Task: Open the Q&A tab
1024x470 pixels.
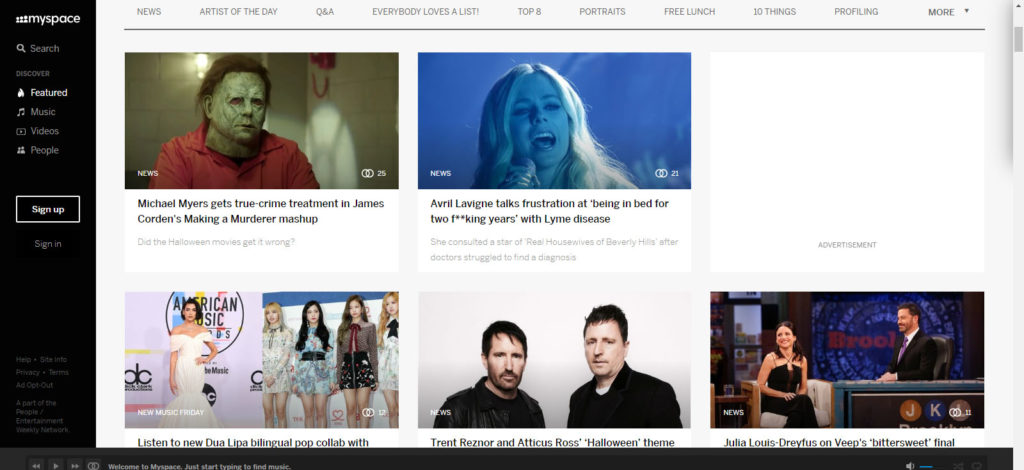Action: tap(325, 12)
